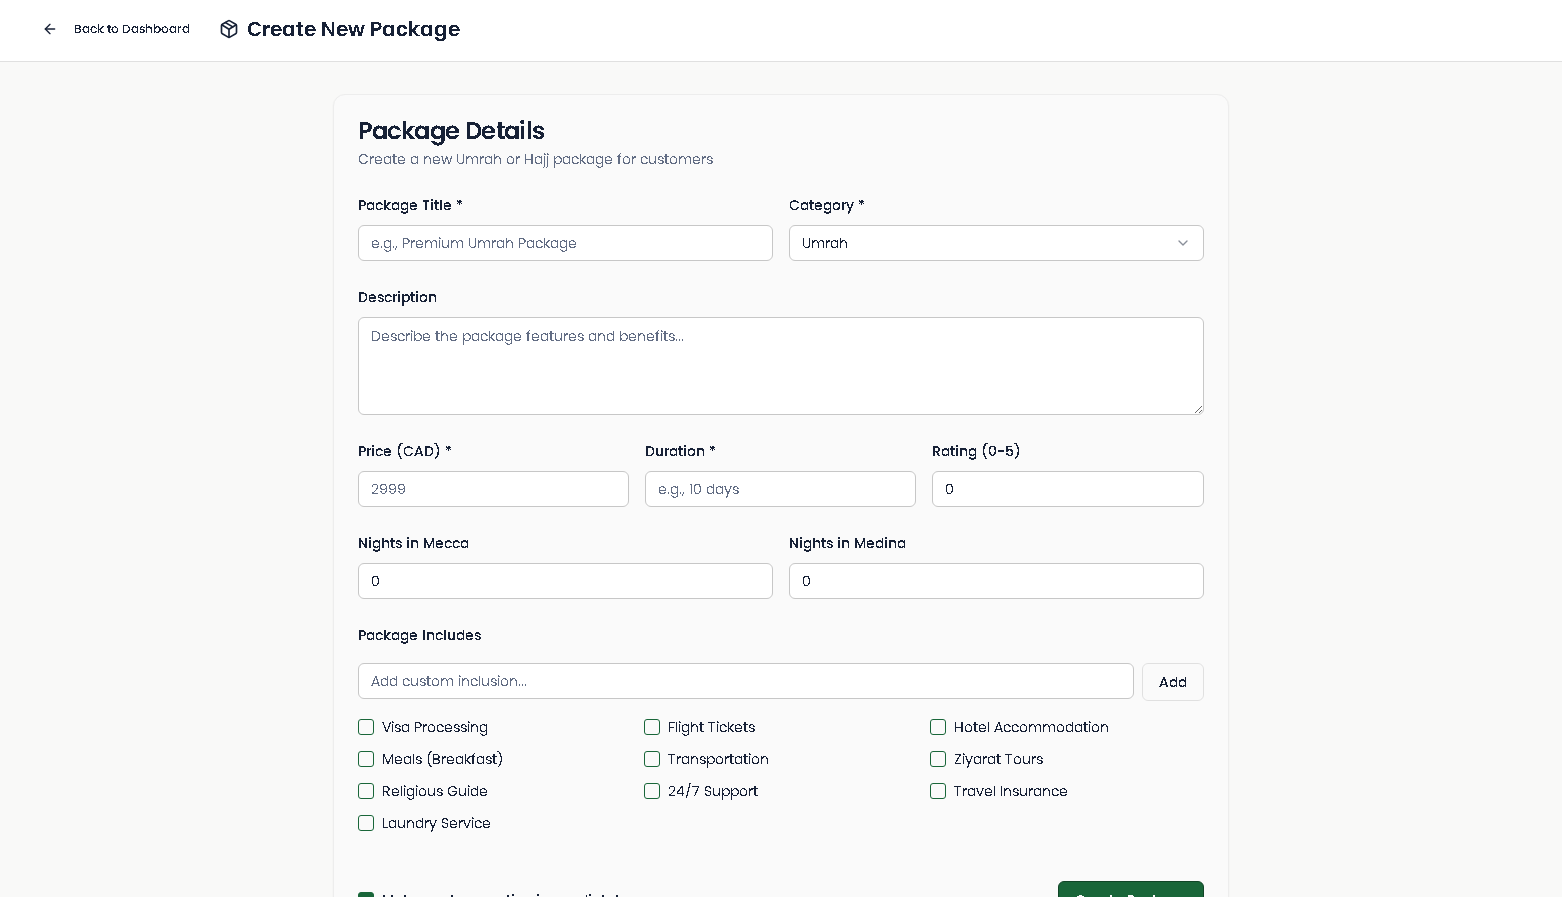Tick the Hotel Accommodation checkbox
The width and height of the screenshot is (1562, 897).
click(x=938, y=727)
